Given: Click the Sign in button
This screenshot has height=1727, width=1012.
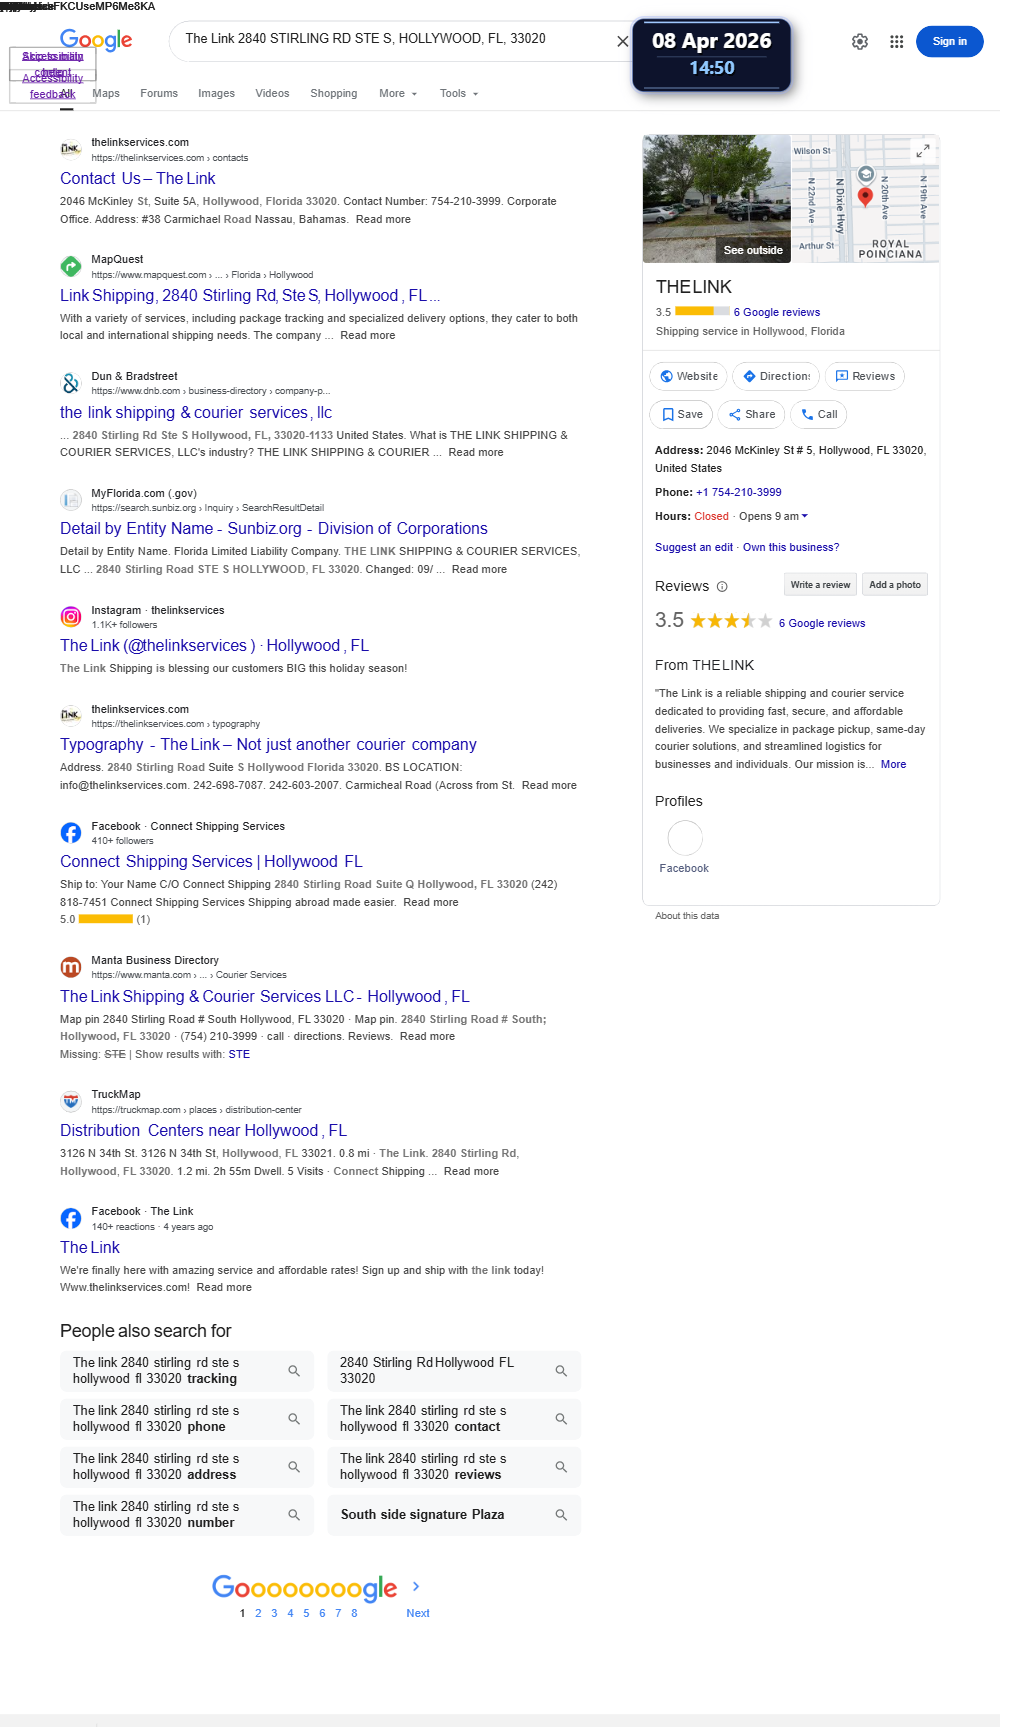Looking at the screenshot, I should 949,42.
